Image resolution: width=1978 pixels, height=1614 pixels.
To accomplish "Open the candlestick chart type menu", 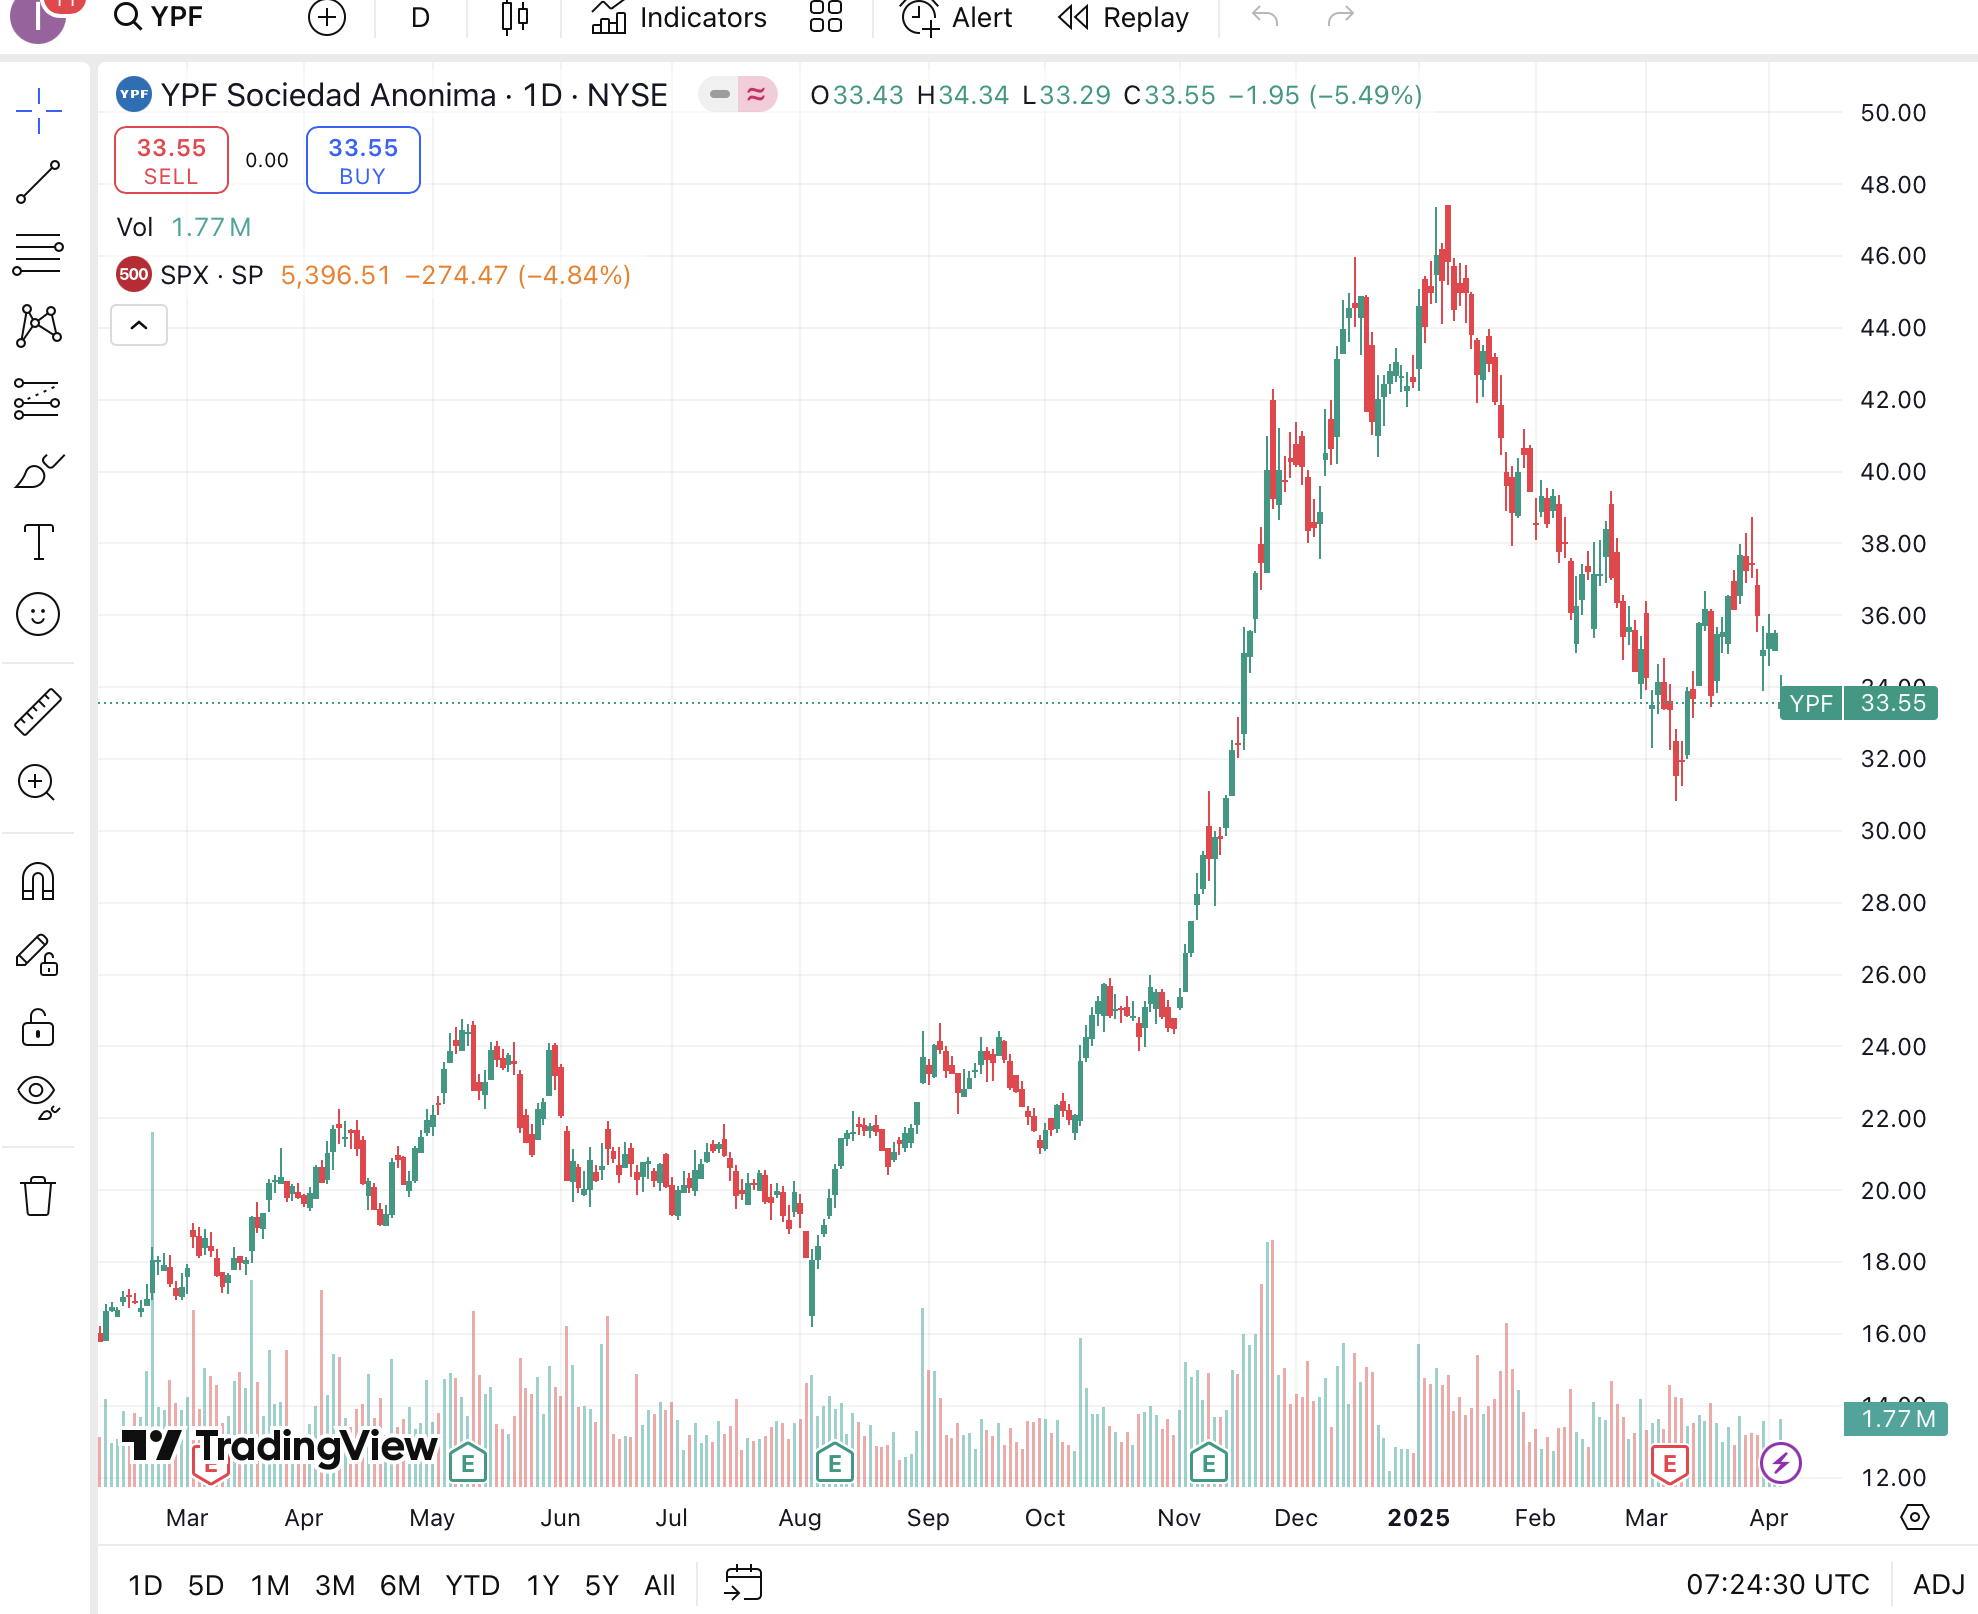I will 514,17.
